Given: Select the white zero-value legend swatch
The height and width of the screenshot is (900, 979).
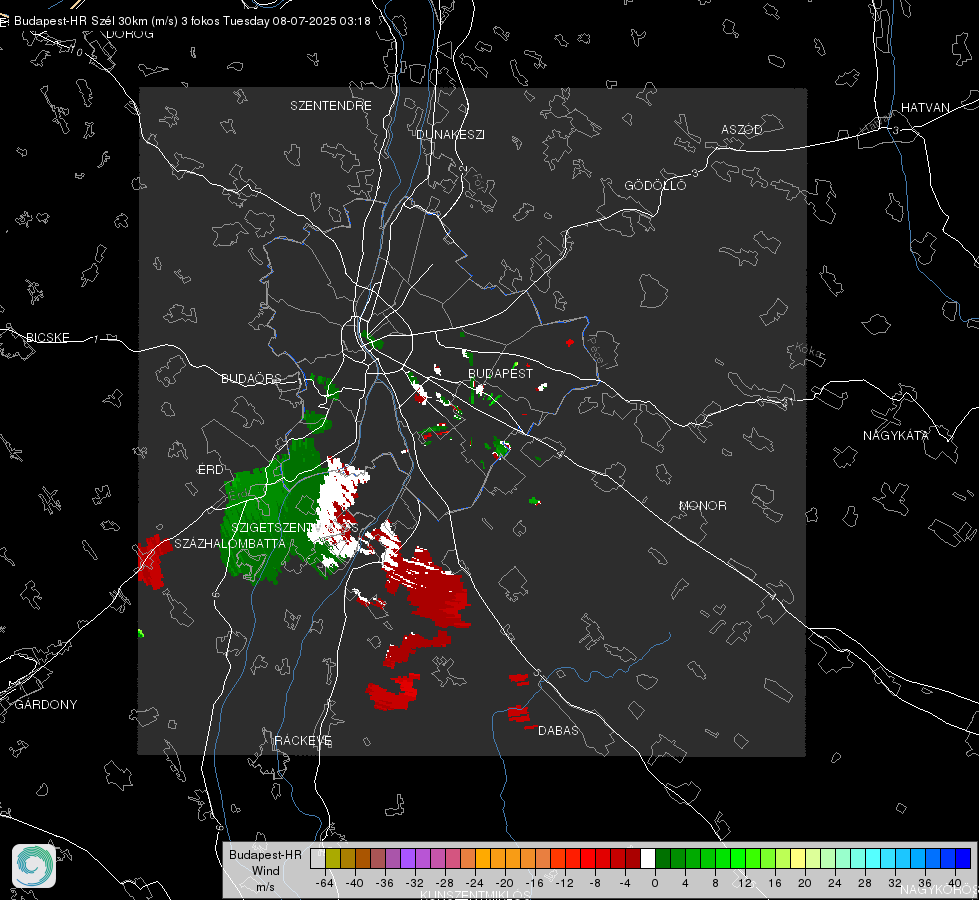Looking at the screenshot, I should [x=648, y=859].
